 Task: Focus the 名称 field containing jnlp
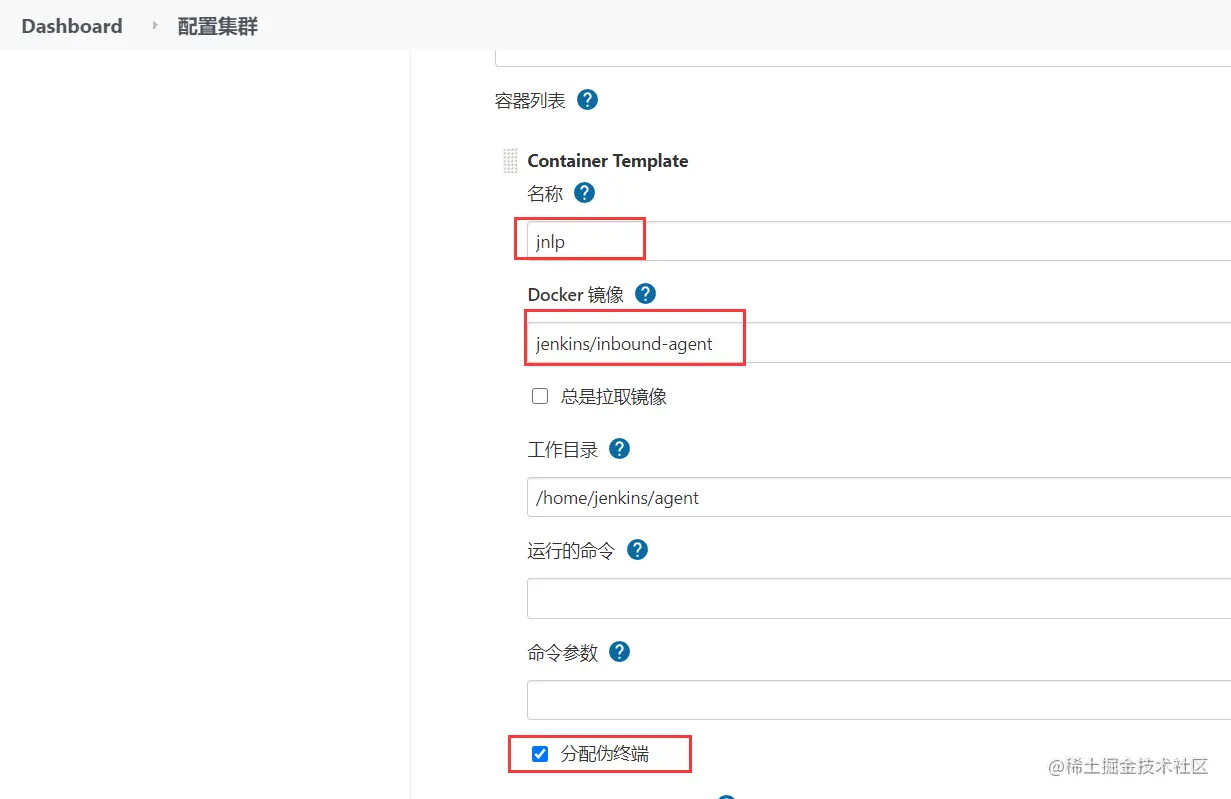[879, 241]
